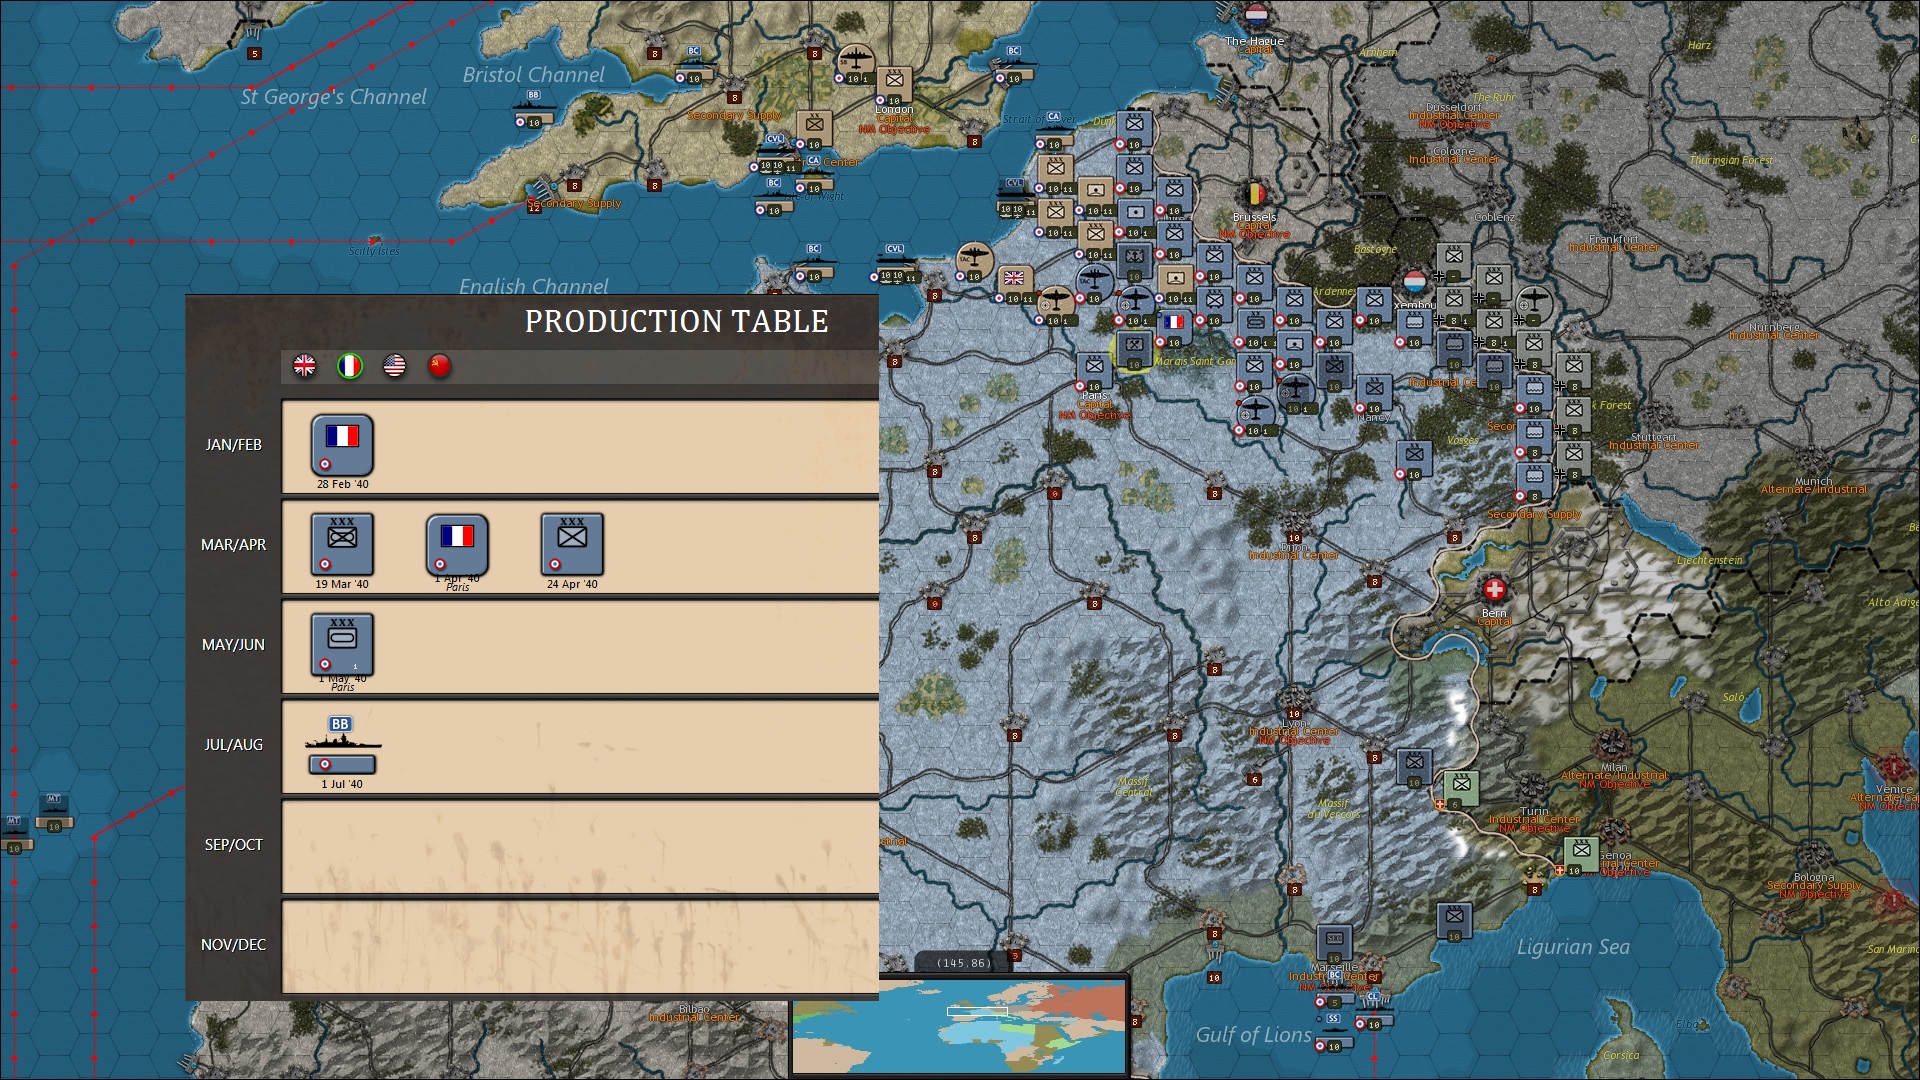The width and height of the screenshot is (1920, 1080).
Task: Click the Dijon city label
Action: click(1294, 547)
